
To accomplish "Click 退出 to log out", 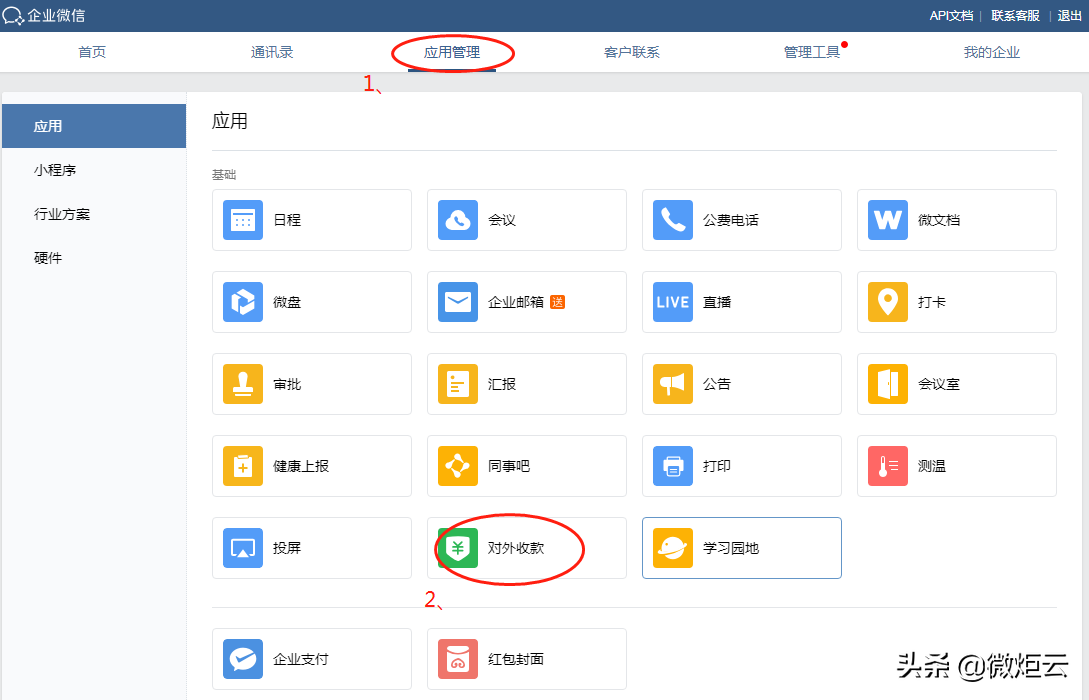I will coord(1069,15).
